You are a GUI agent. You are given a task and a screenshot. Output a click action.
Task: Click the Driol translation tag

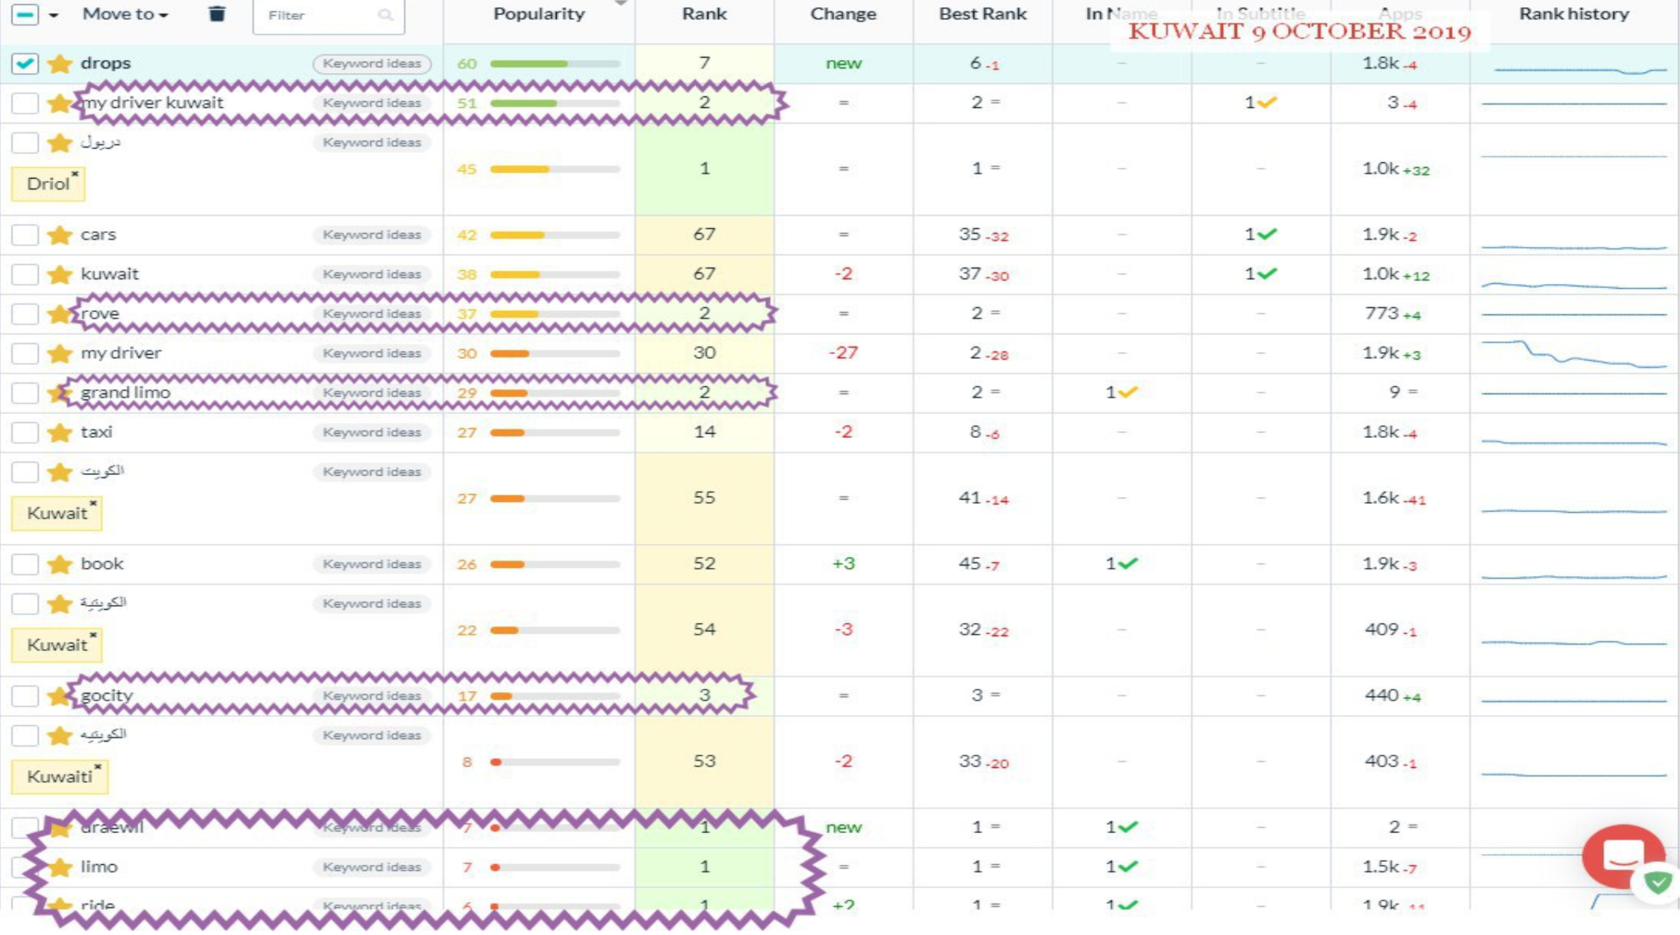48,184
